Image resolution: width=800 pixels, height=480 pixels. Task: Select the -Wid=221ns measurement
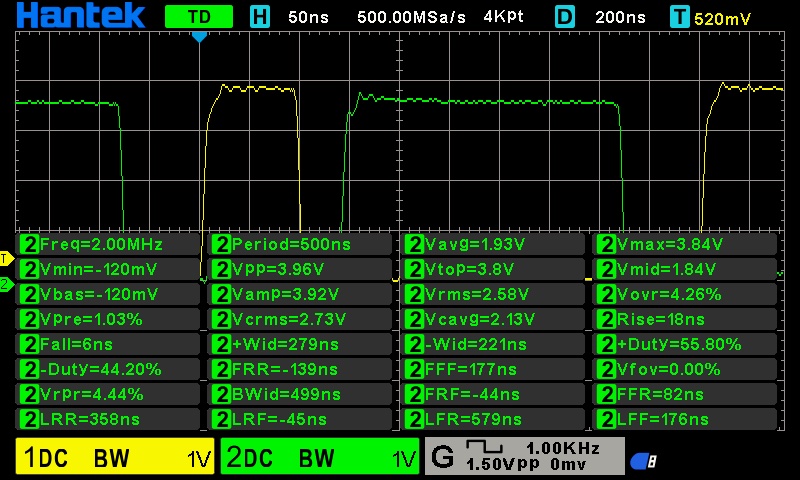[493, 344]
